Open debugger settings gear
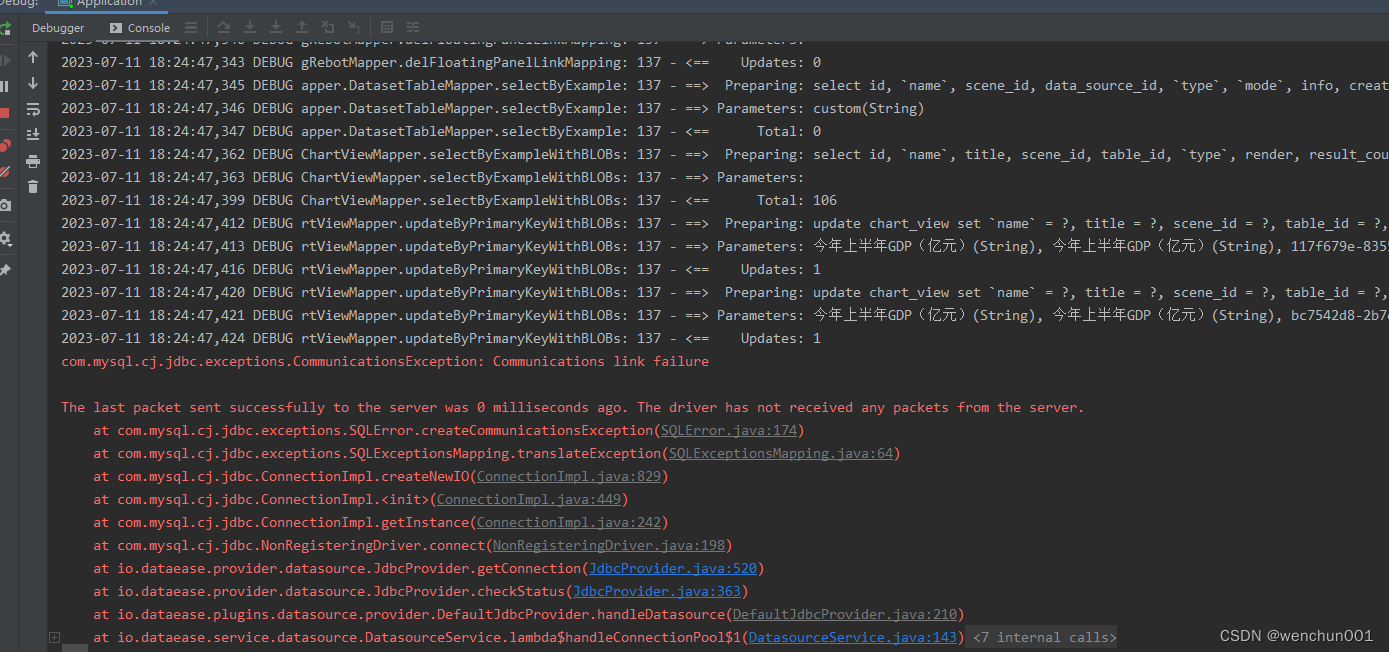This screenshot has width=1389, height=652. pos(4,239)
